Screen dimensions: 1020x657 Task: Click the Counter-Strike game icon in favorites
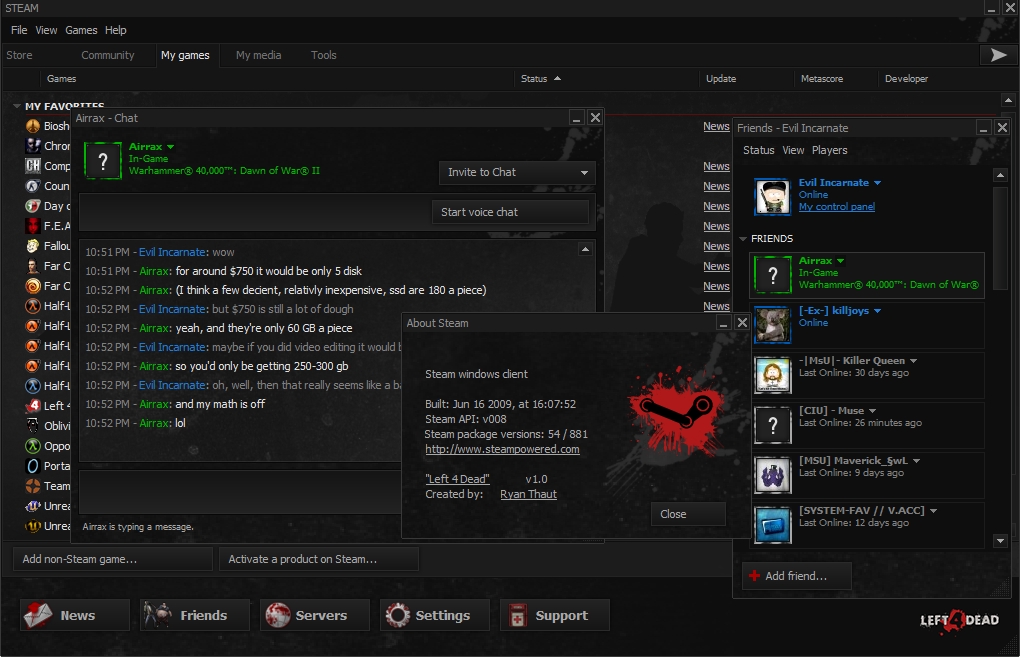33,186
